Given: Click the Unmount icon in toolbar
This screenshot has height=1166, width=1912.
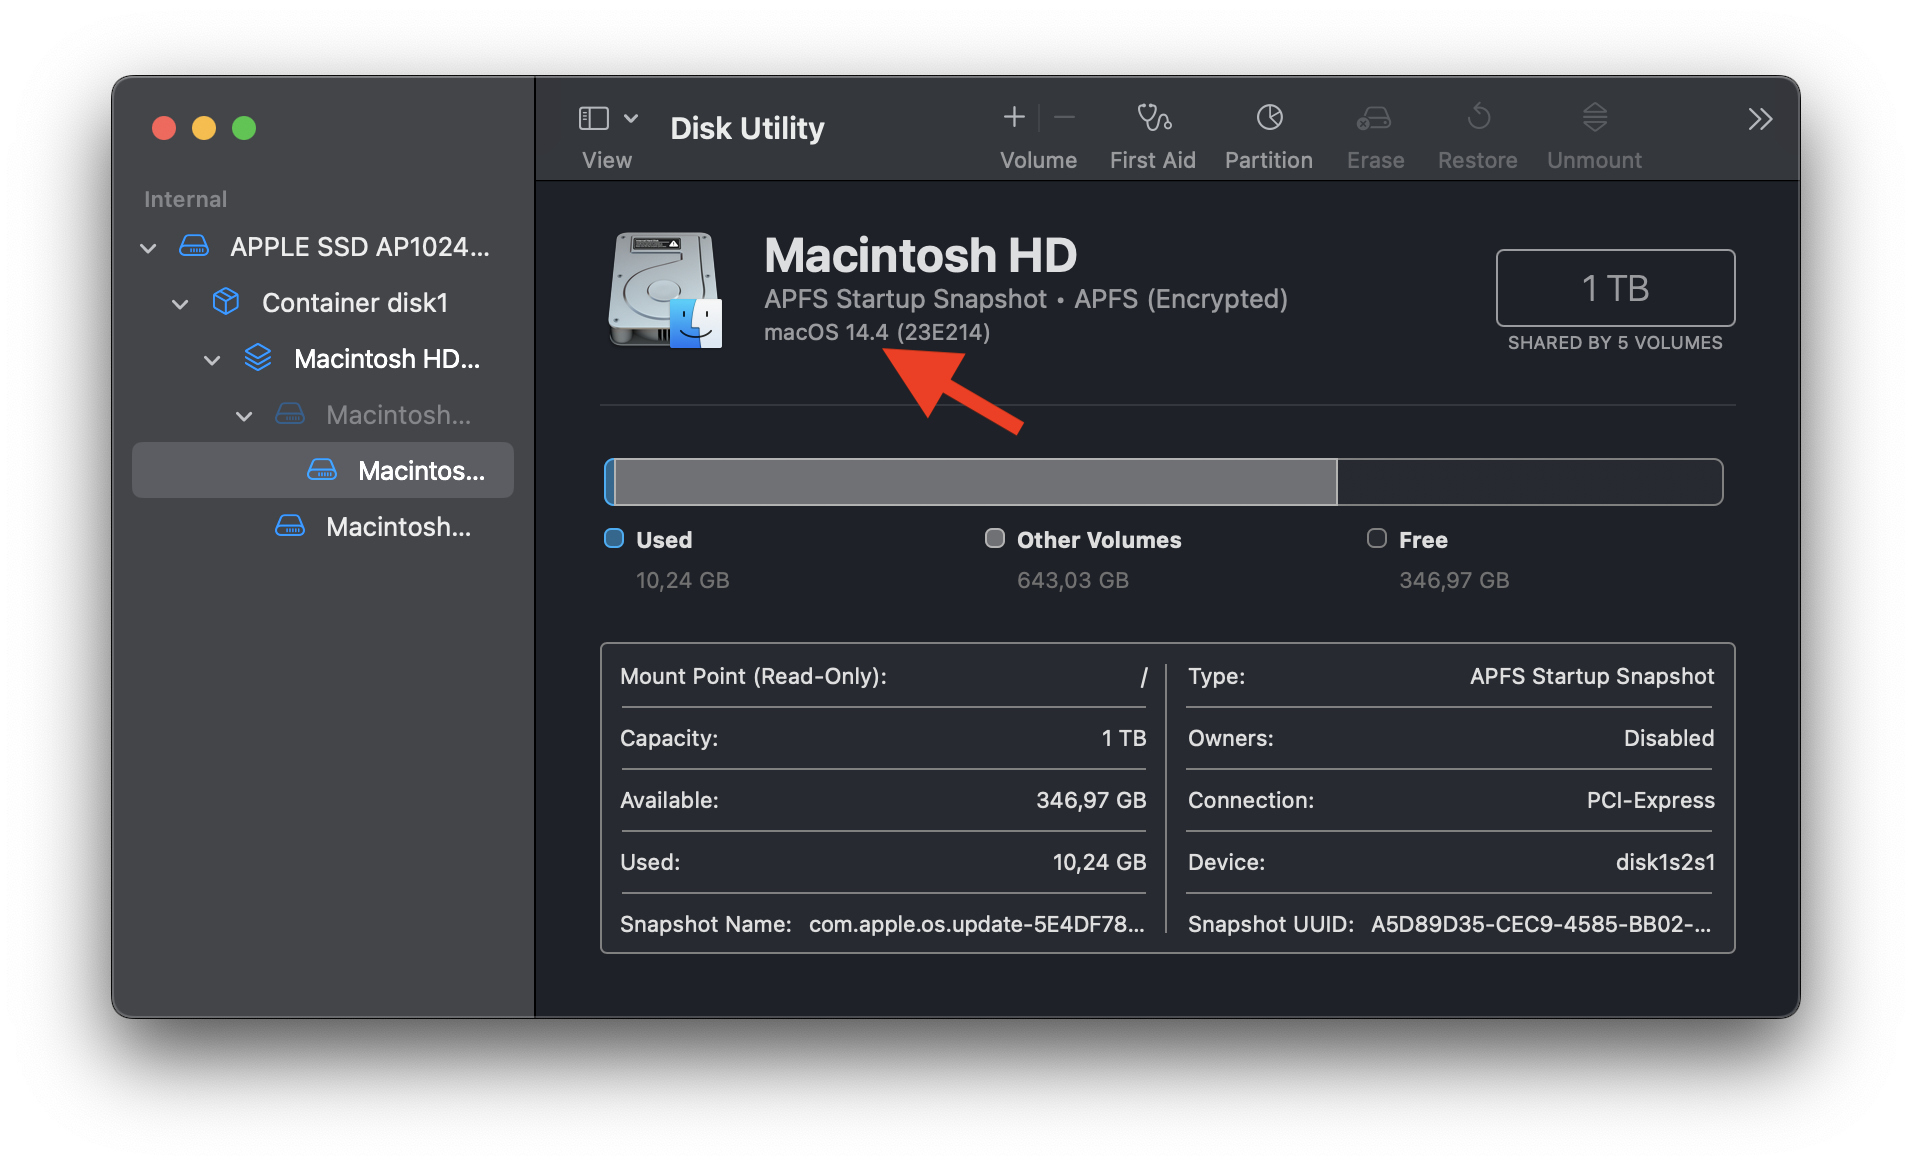Looking at the screenshot, I should click(1594, 119).
